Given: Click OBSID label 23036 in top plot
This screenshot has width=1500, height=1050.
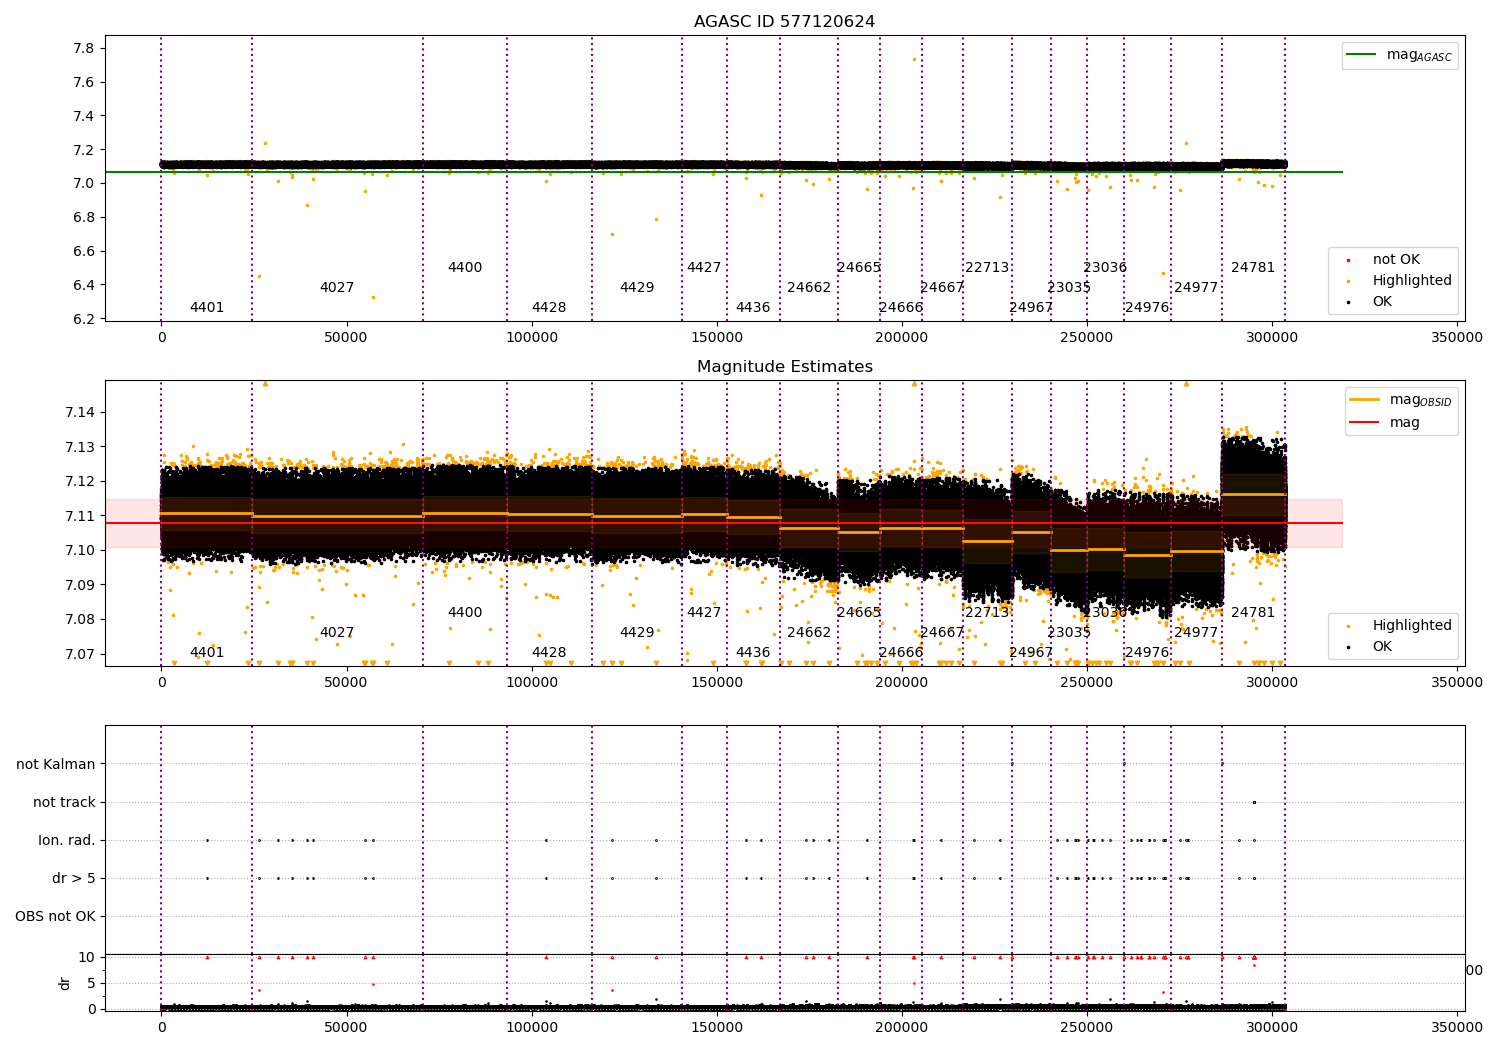Looking at the screenshot, I should (x=1105, y=268).
